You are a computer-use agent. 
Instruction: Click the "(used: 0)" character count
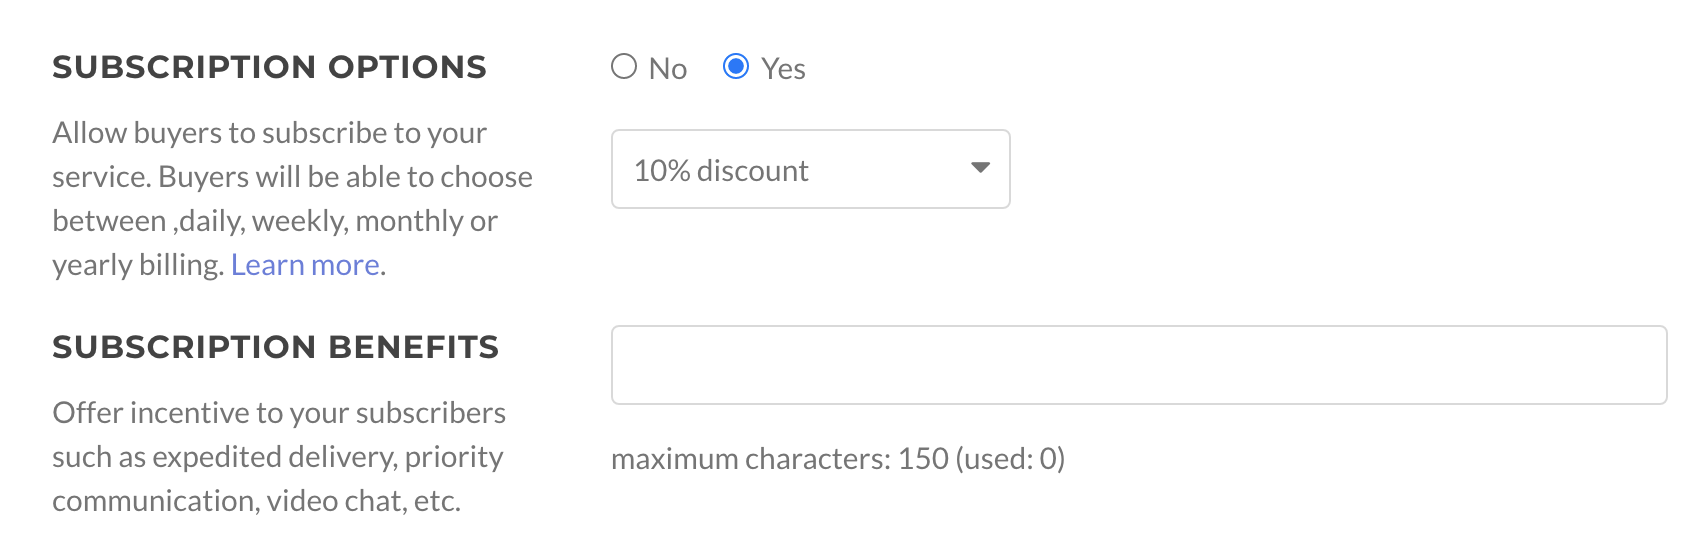coord(1010,459)
